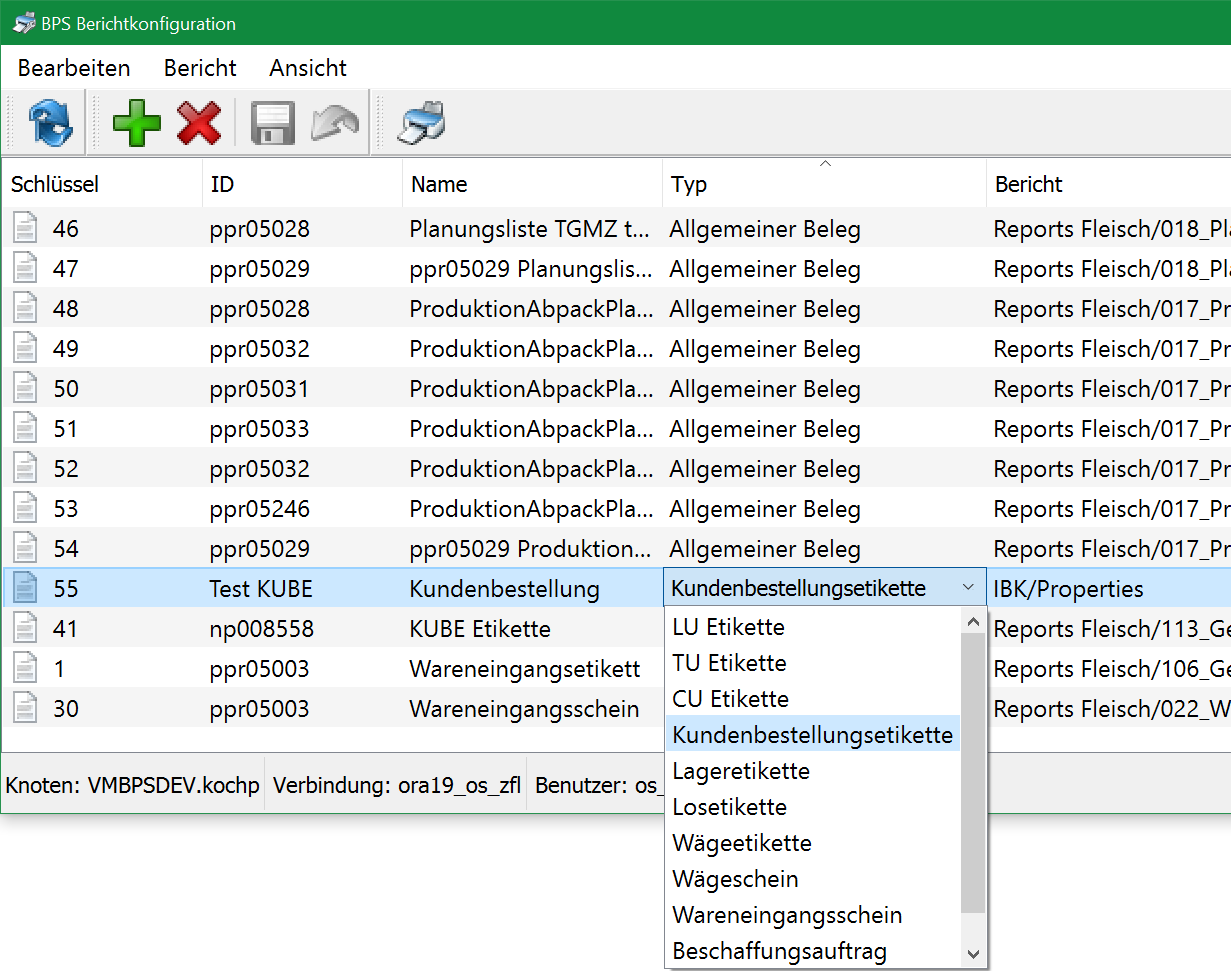
Task: Delete the entry with the red X icon
Action: pos(199,123)
